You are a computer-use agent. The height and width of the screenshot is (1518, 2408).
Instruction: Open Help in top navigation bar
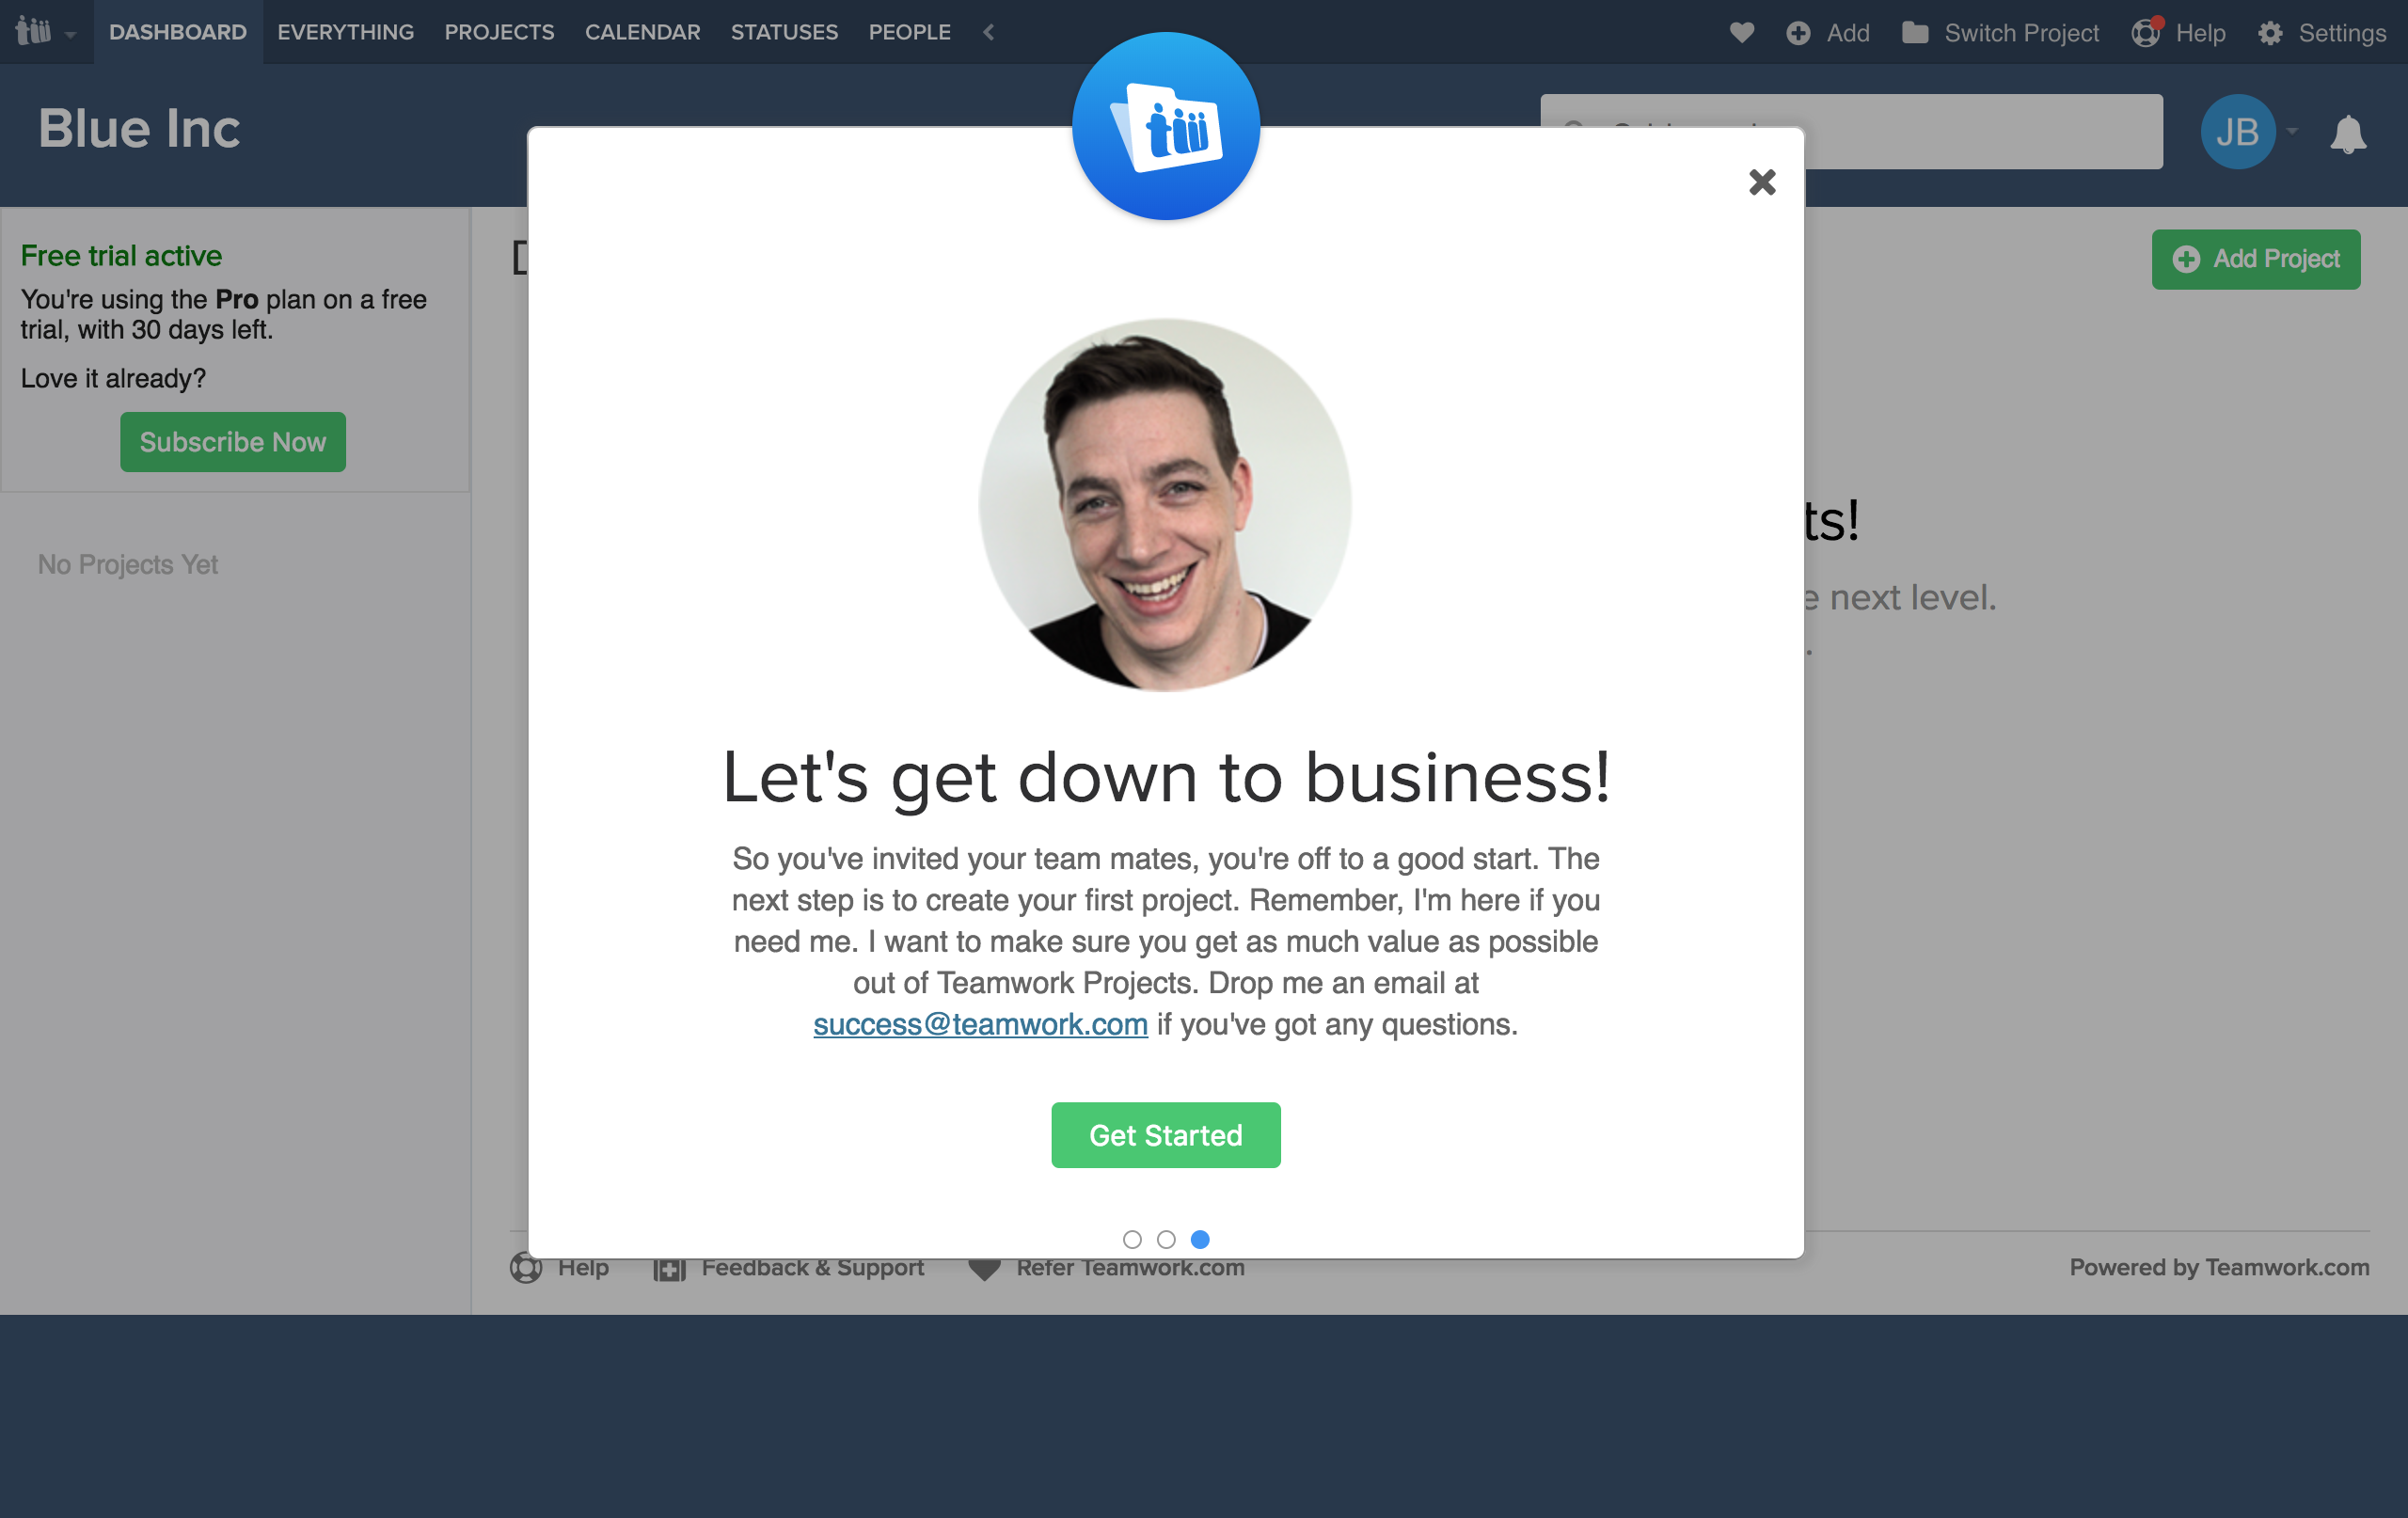point(2178,33)
